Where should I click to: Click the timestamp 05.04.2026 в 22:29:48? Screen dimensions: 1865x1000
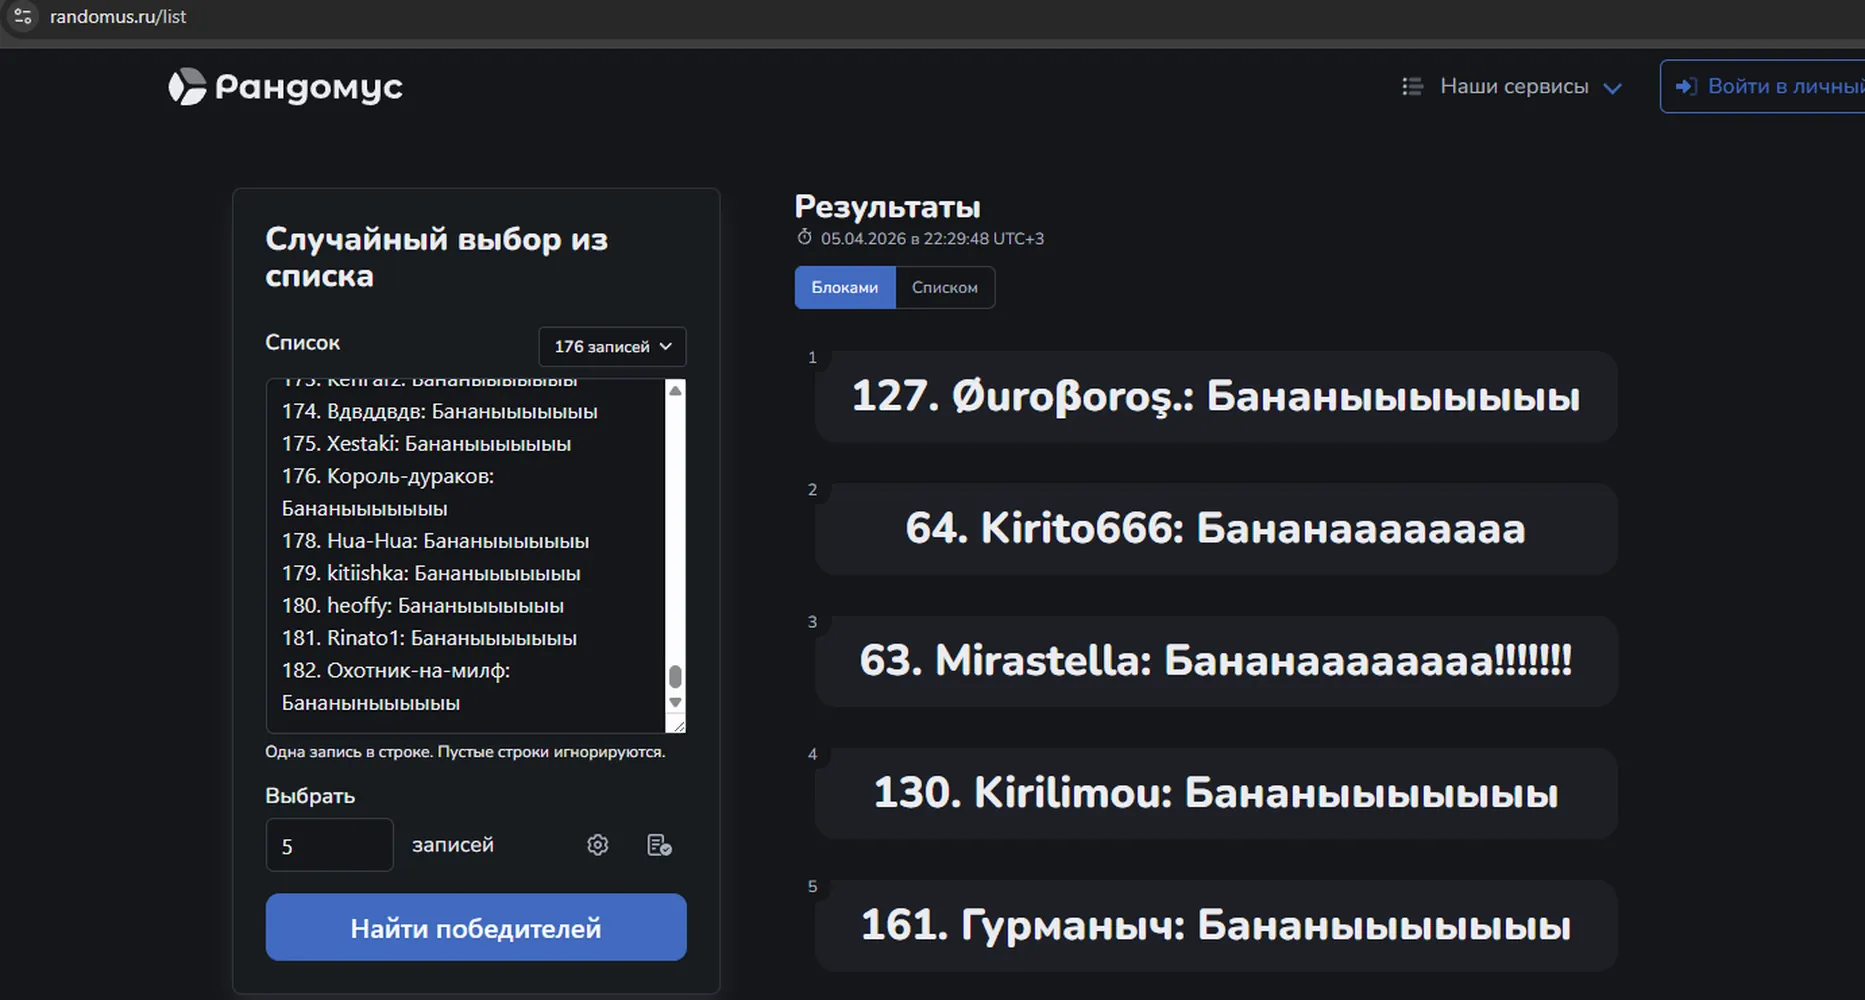(x=932, y=238)
